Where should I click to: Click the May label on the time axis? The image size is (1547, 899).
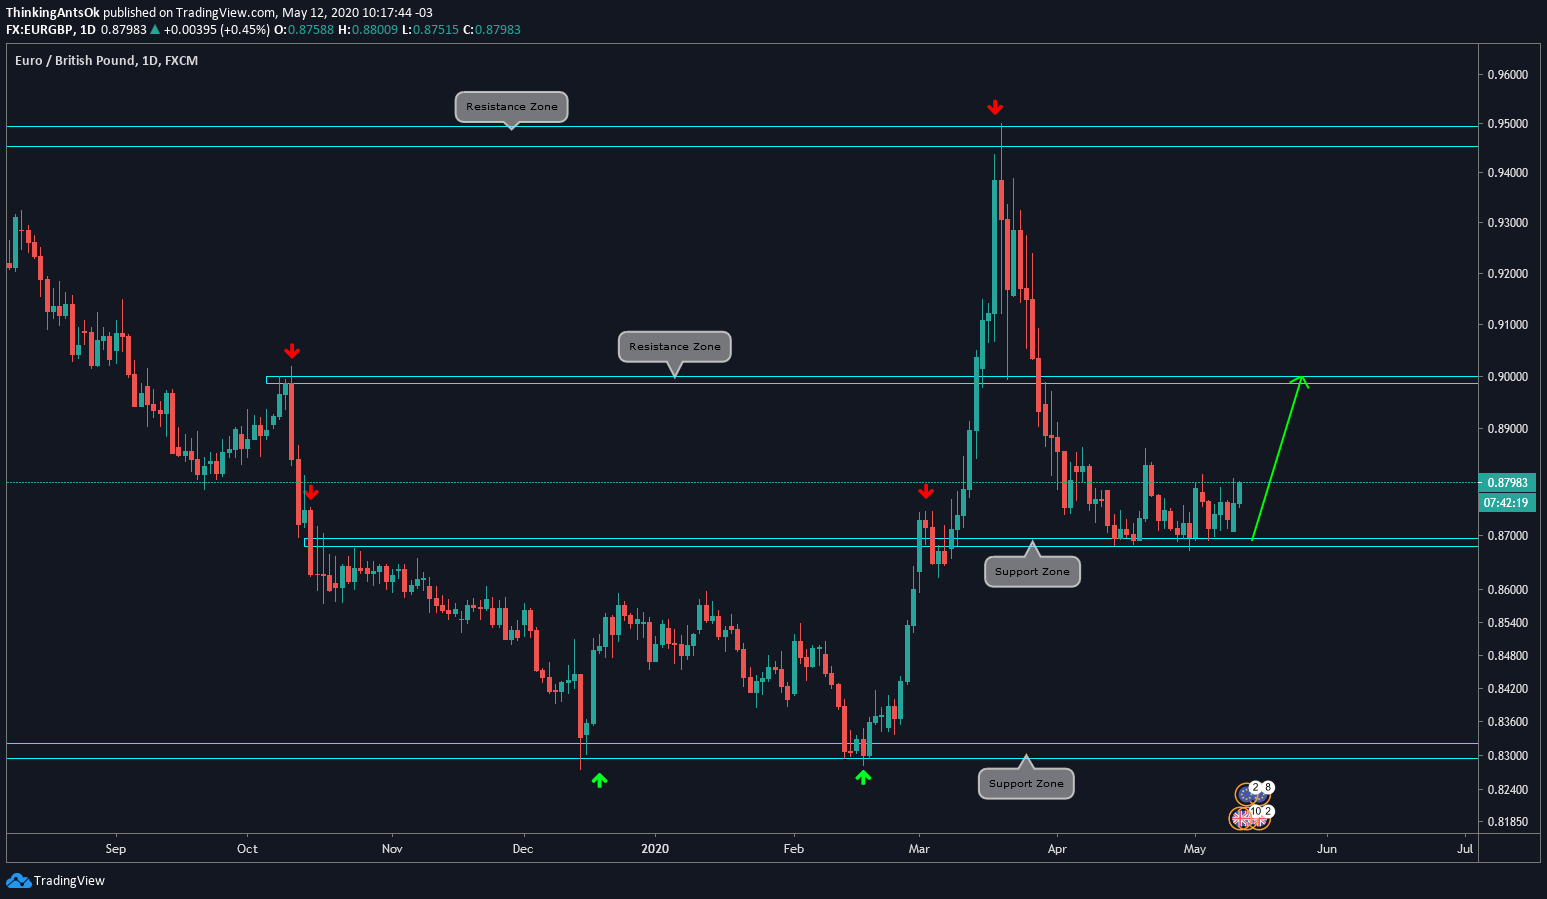point(1195,849)
